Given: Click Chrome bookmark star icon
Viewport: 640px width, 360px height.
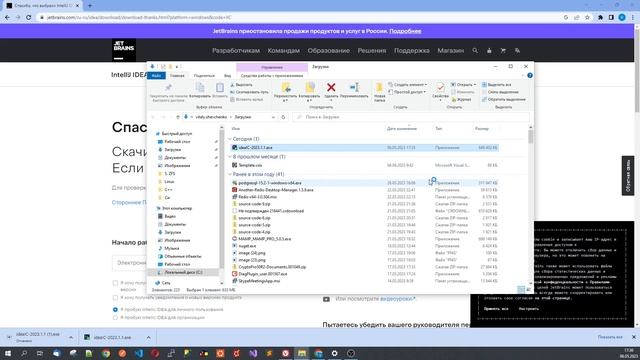Looking at the screenshot, I should tap(587, 18).
